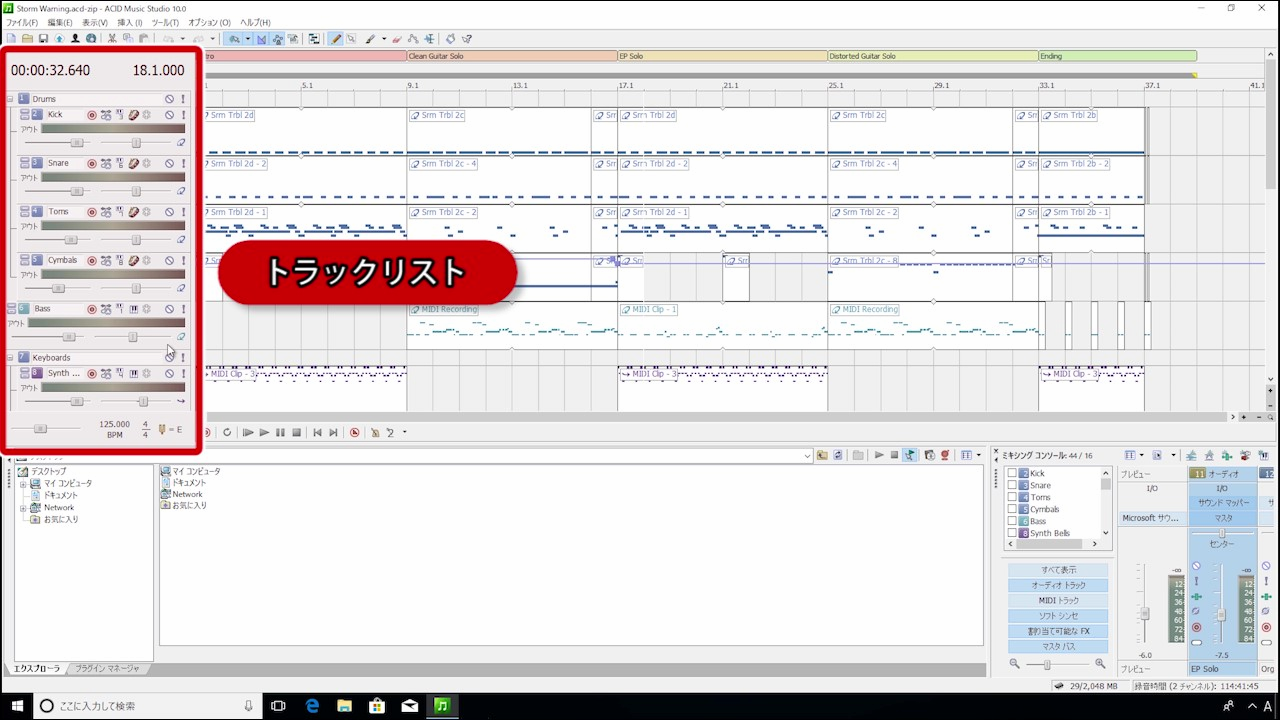The image size is (1280, 720).
Task: Solo the Toms track
Action: [x=183, y=212]
